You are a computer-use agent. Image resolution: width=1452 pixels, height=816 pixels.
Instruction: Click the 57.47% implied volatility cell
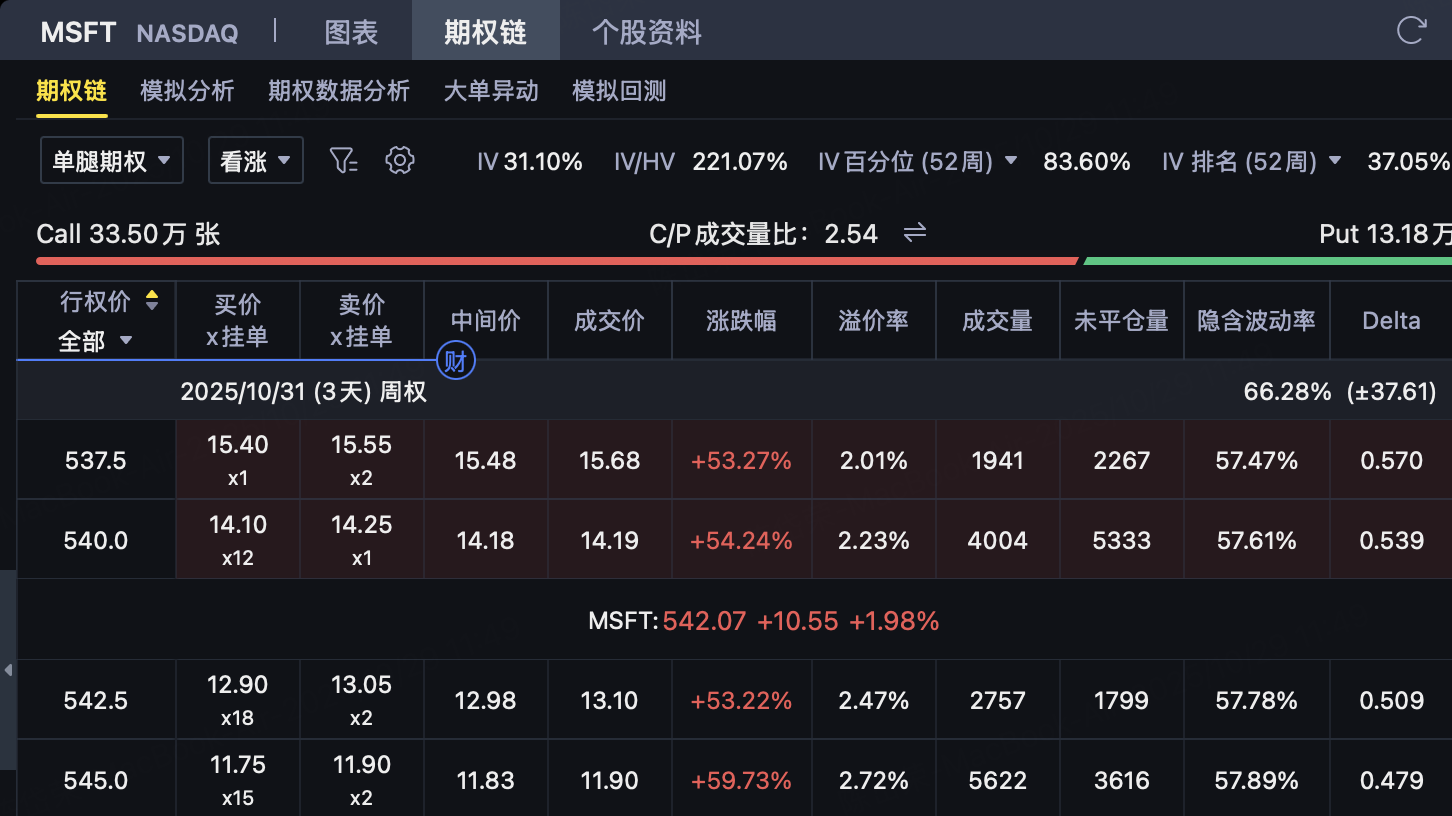click(x=1257, y=460)
